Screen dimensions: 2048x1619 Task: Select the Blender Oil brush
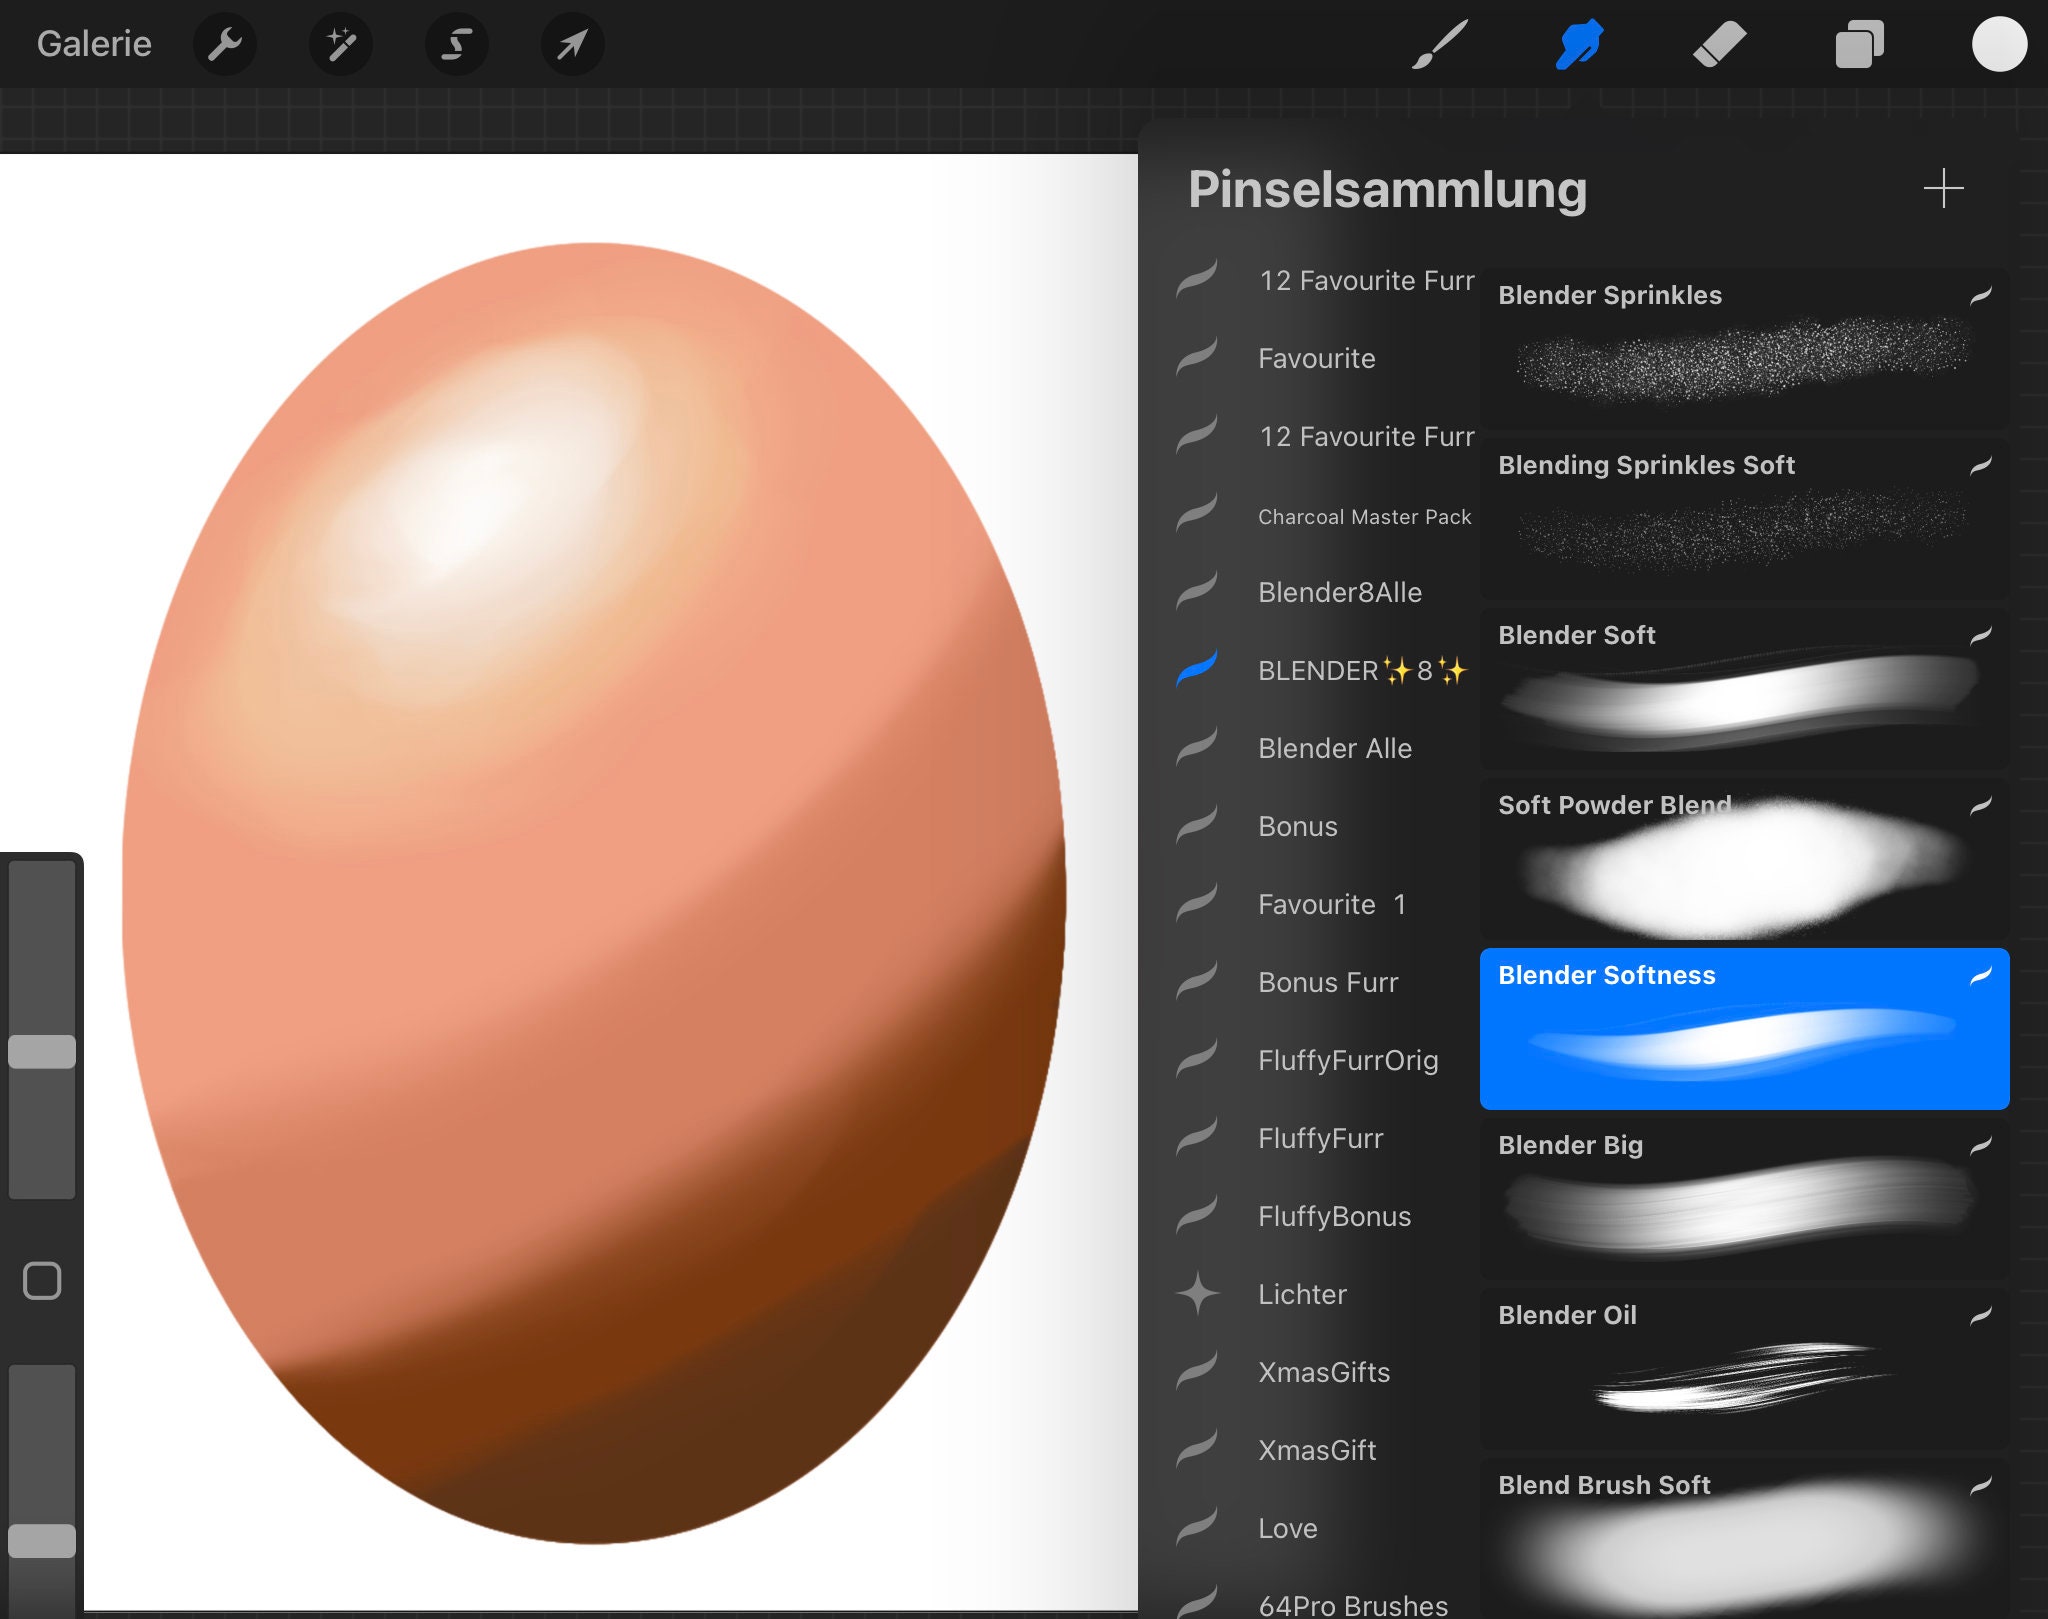1744,1369
